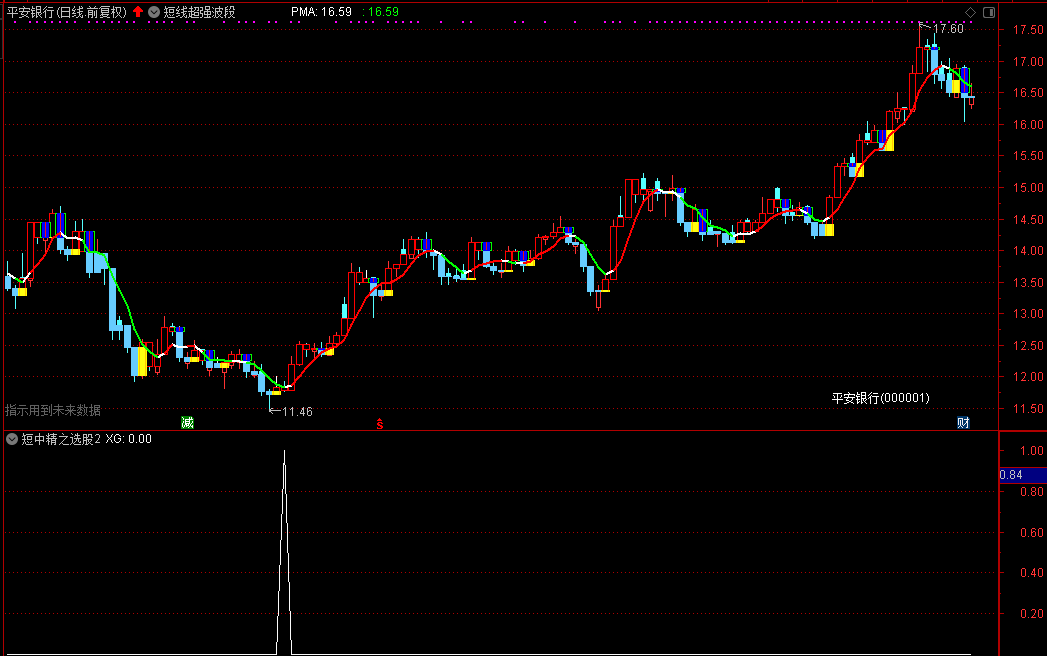Click the blue 财 financial marker

tap(963, 422)
